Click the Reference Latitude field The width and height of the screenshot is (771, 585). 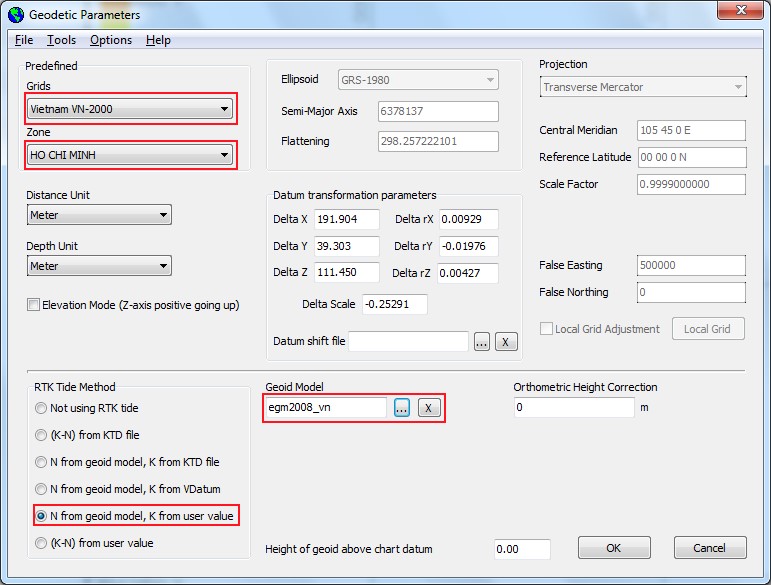692,157
